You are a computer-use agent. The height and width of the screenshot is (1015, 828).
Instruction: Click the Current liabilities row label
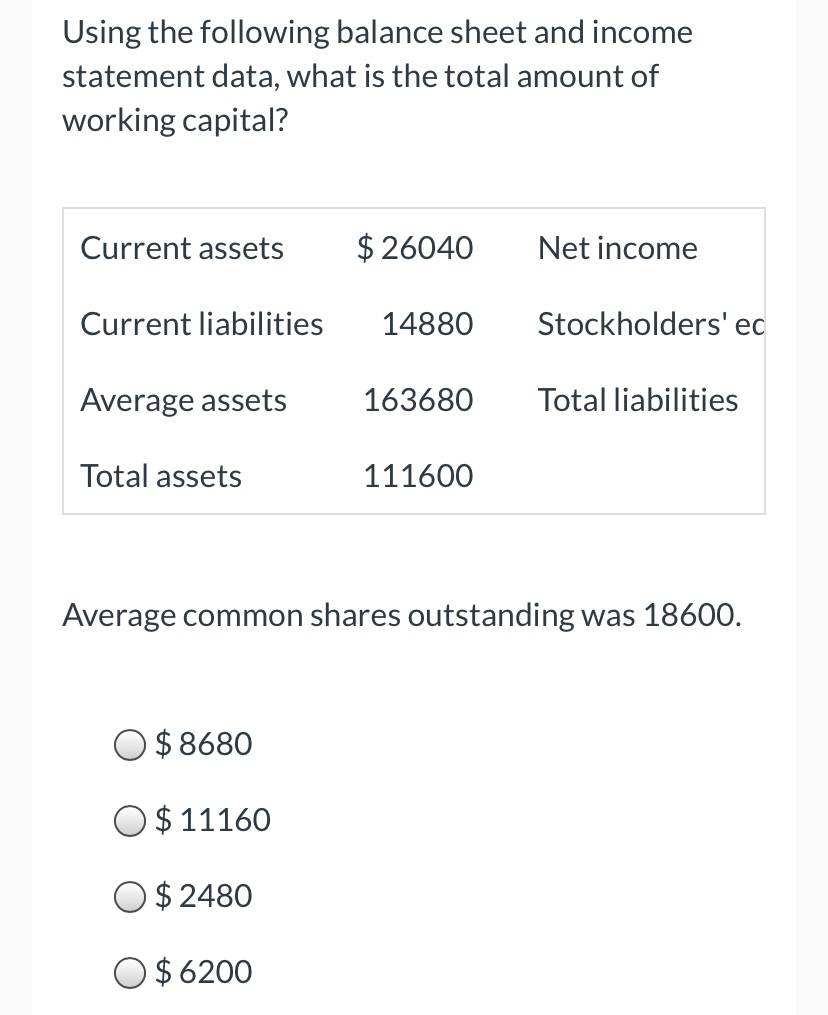click(x=201, y=324)
